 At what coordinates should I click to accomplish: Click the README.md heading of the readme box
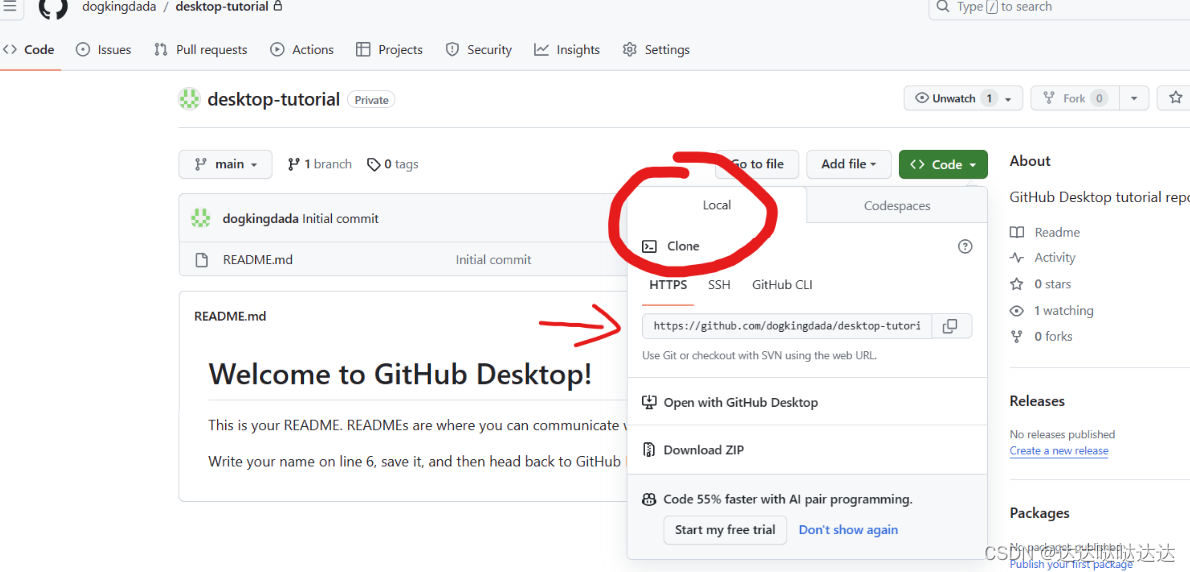[230, 316]
